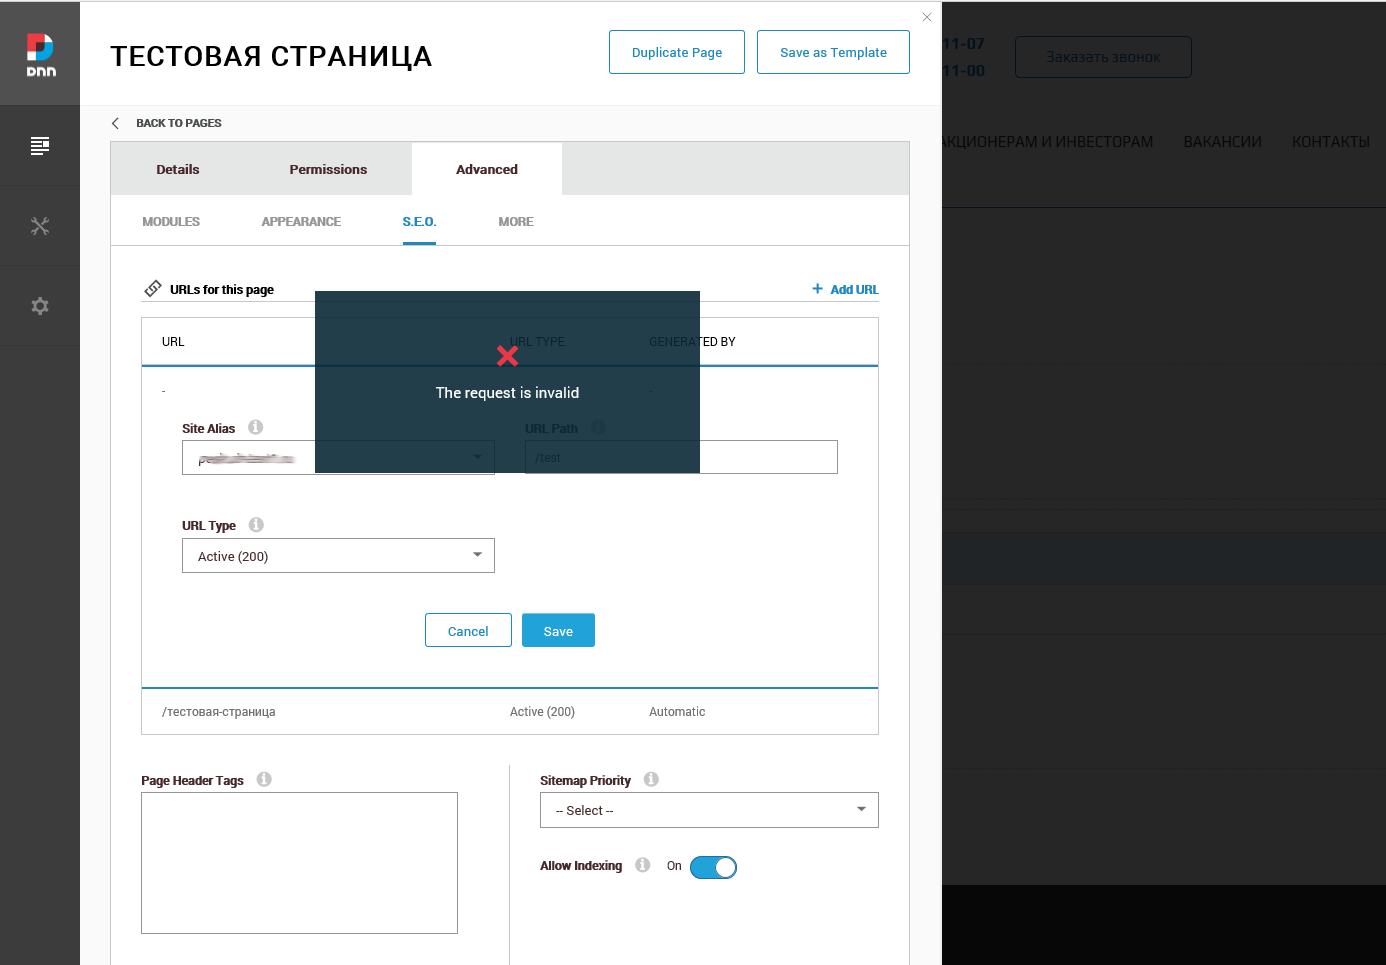The image size is (1386, 965).
Task: Click the Cancel button
Action: point(468,631)
